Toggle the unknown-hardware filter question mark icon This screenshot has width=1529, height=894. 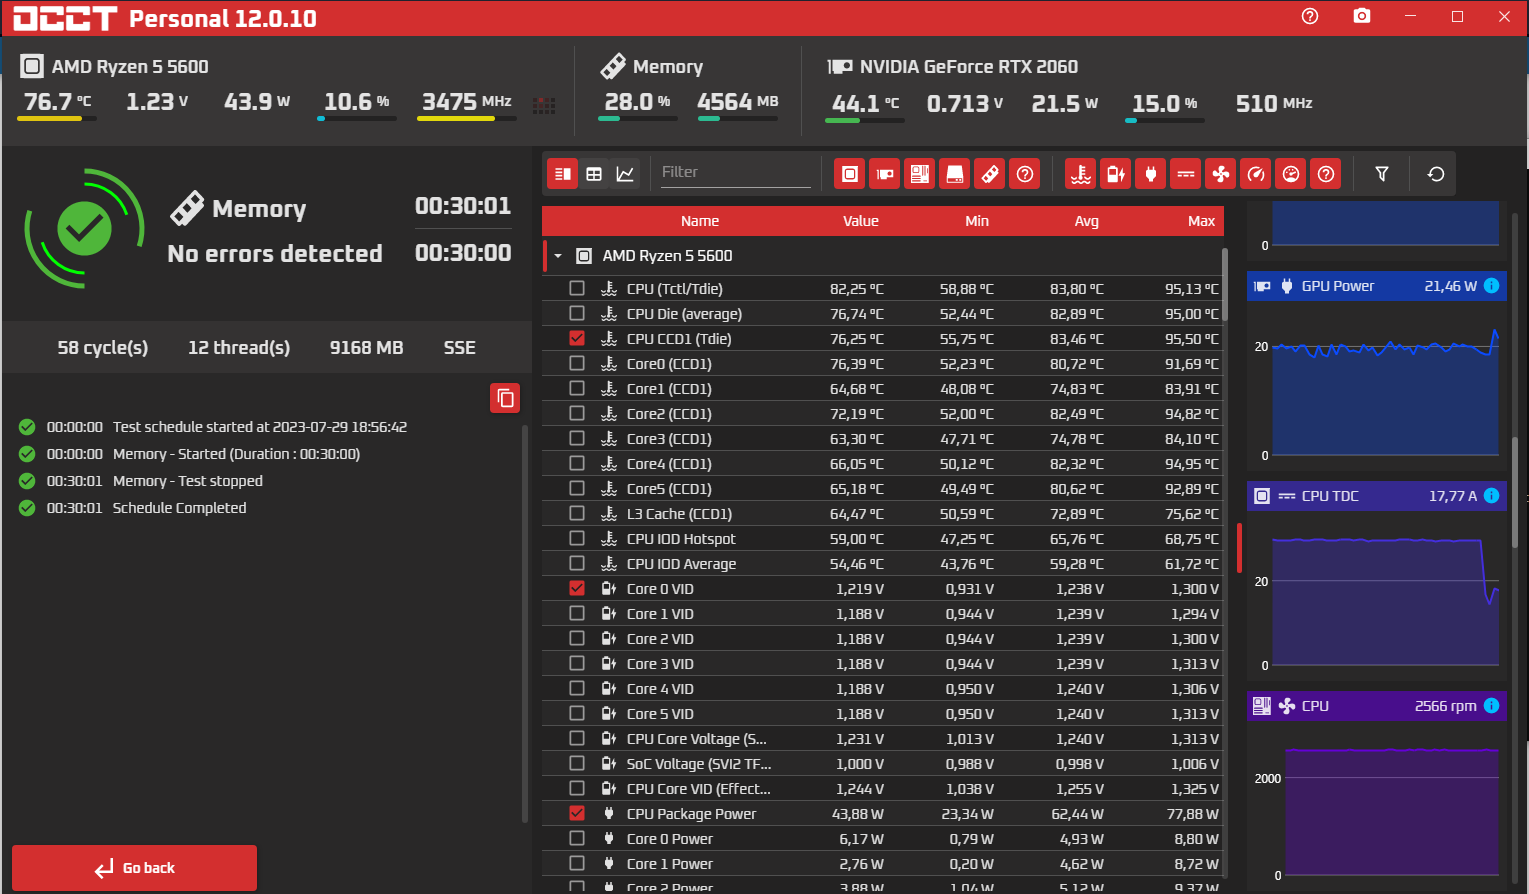[1025, 174]
